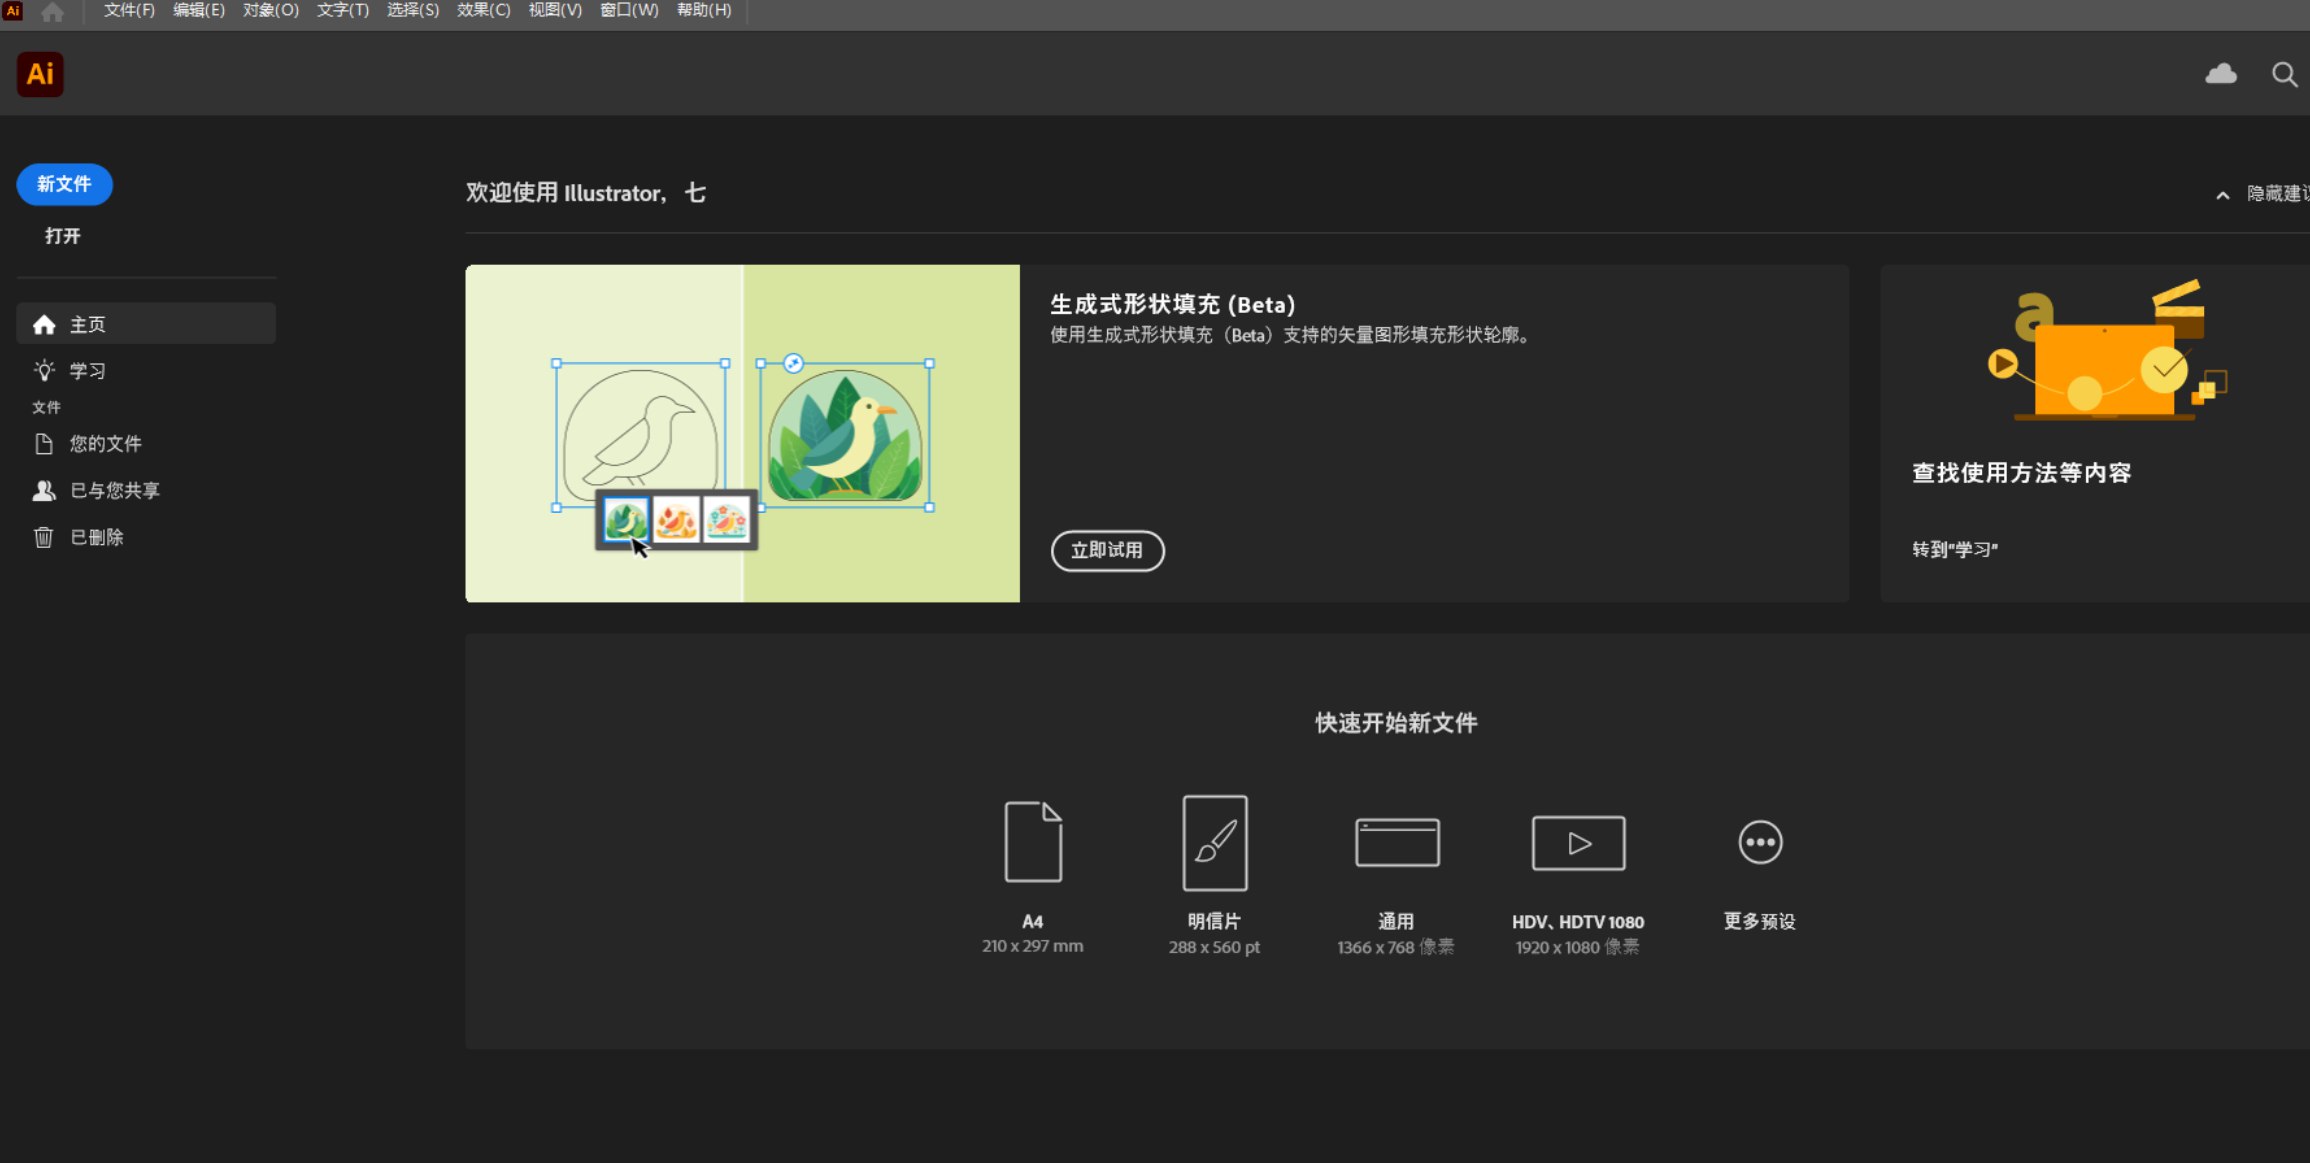This screenshot has width=2310, height=1163.
Task: Select the 通用 web preset icon
Action: 1397,842
